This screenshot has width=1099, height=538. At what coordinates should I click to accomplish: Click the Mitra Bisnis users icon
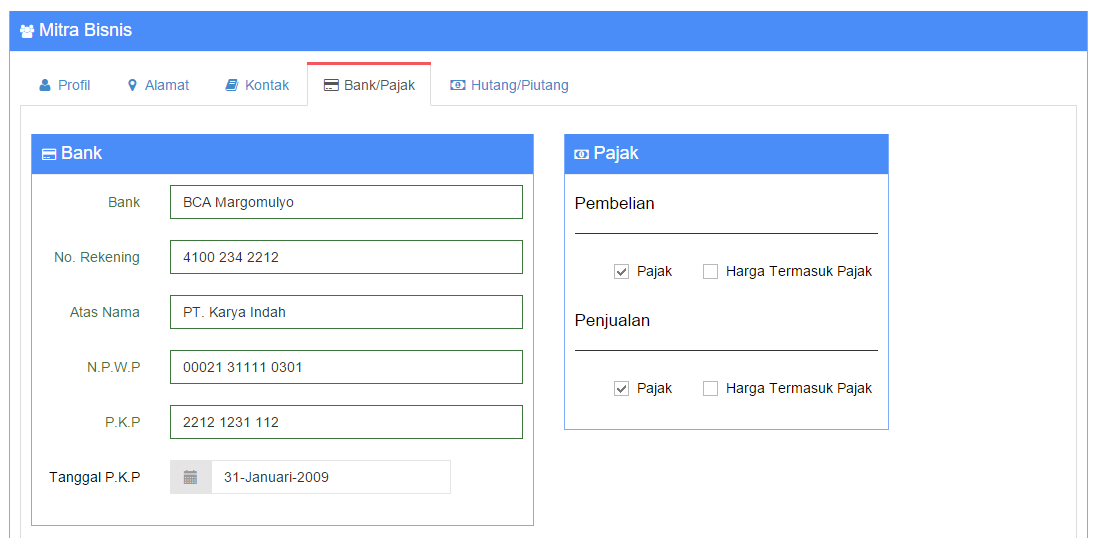coord(27,31)
